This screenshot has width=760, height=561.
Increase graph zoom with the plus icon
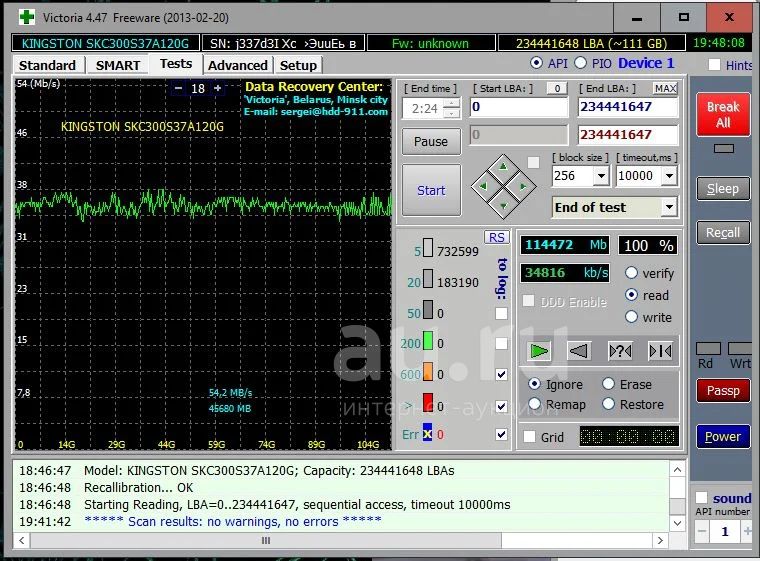click(218, 88)
